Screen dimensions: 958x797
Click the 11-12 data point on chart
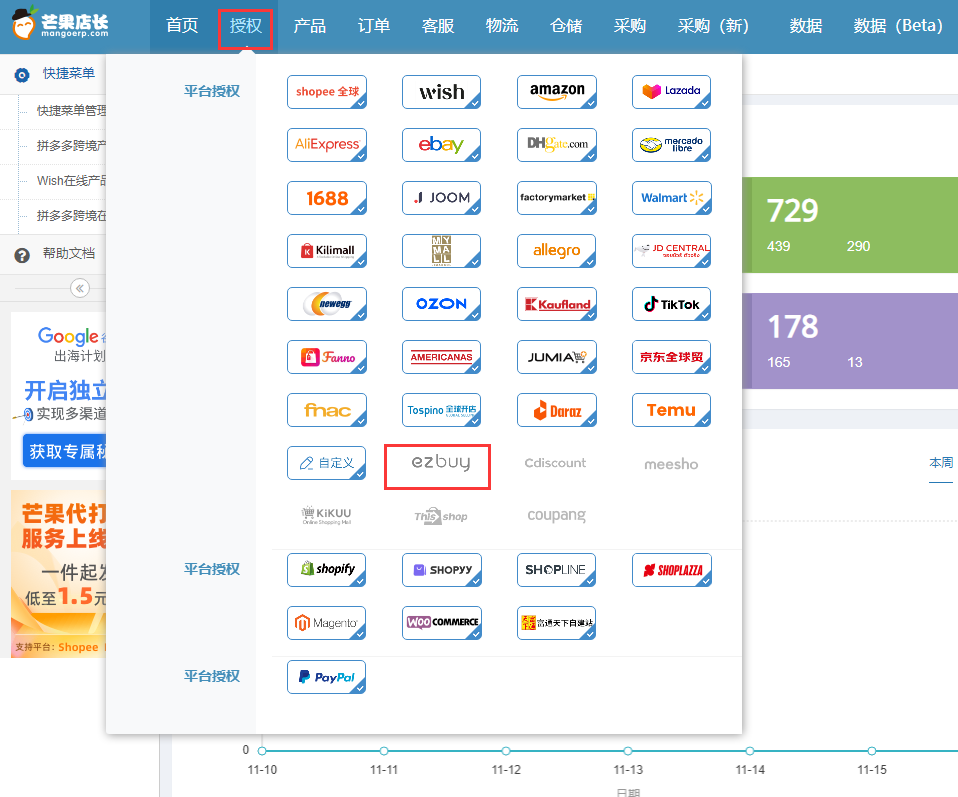tap(506, 751)
